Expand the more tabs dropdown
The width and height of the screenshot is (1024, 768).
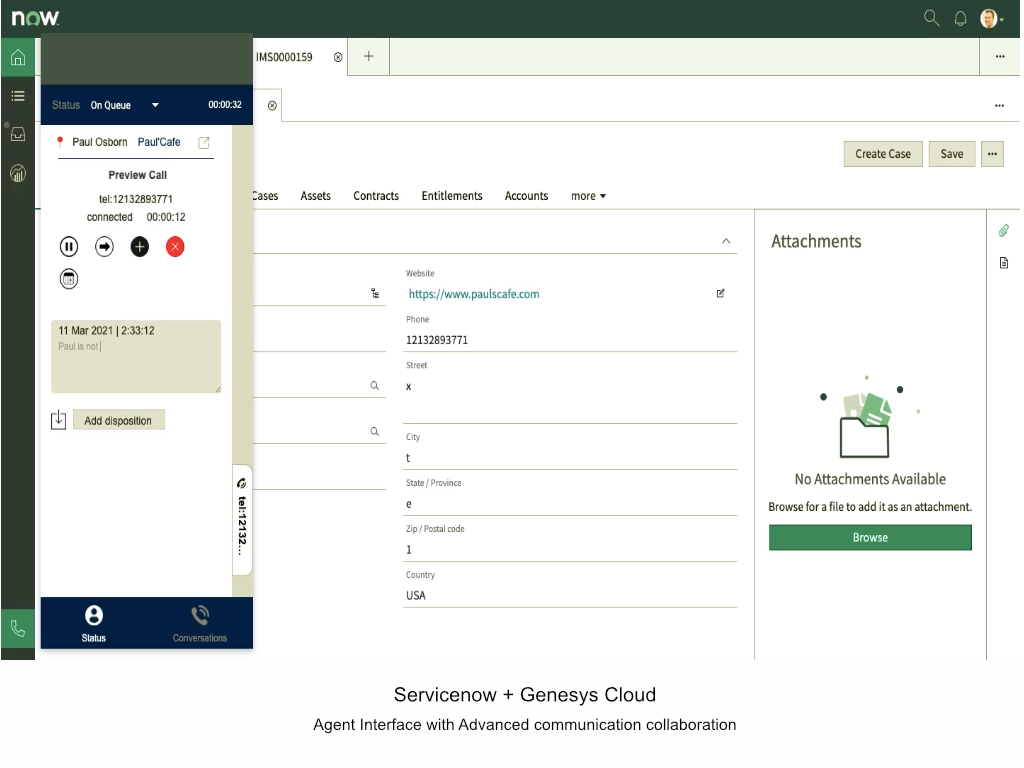click(588, 196)
